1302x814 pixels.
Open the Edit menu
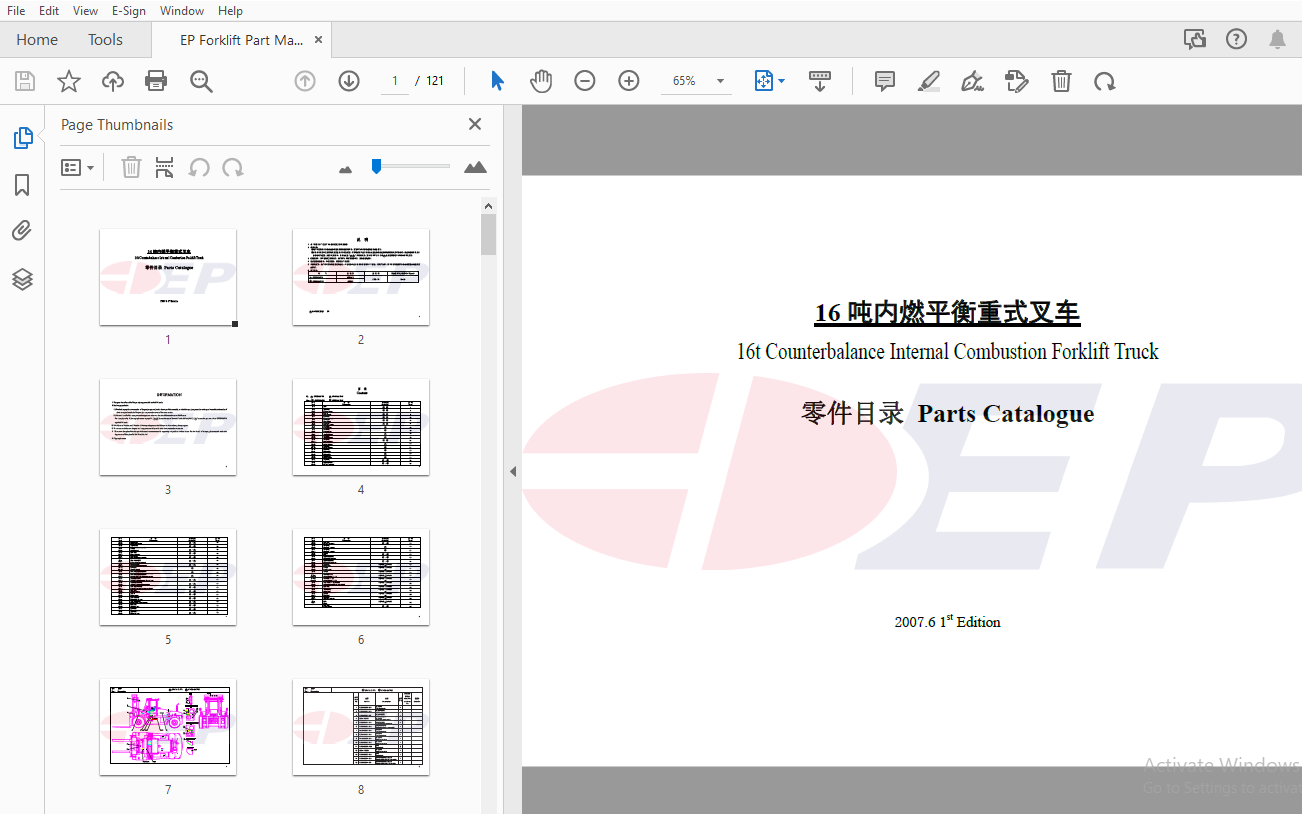49,10
